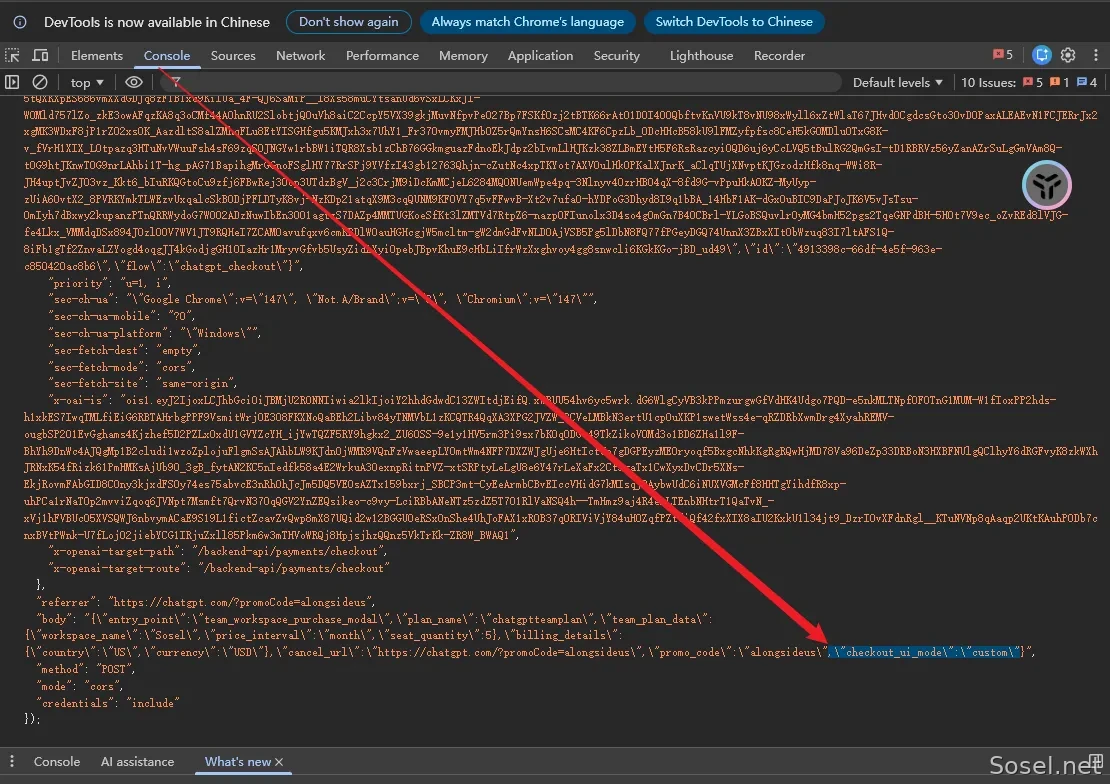Open the Security tab

coord(616,55)
